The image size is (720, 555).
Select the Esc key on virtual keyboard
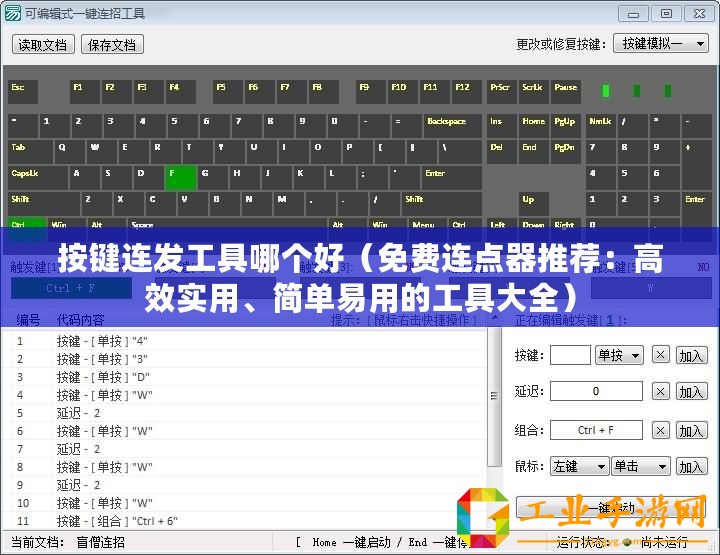click(23, 92)
